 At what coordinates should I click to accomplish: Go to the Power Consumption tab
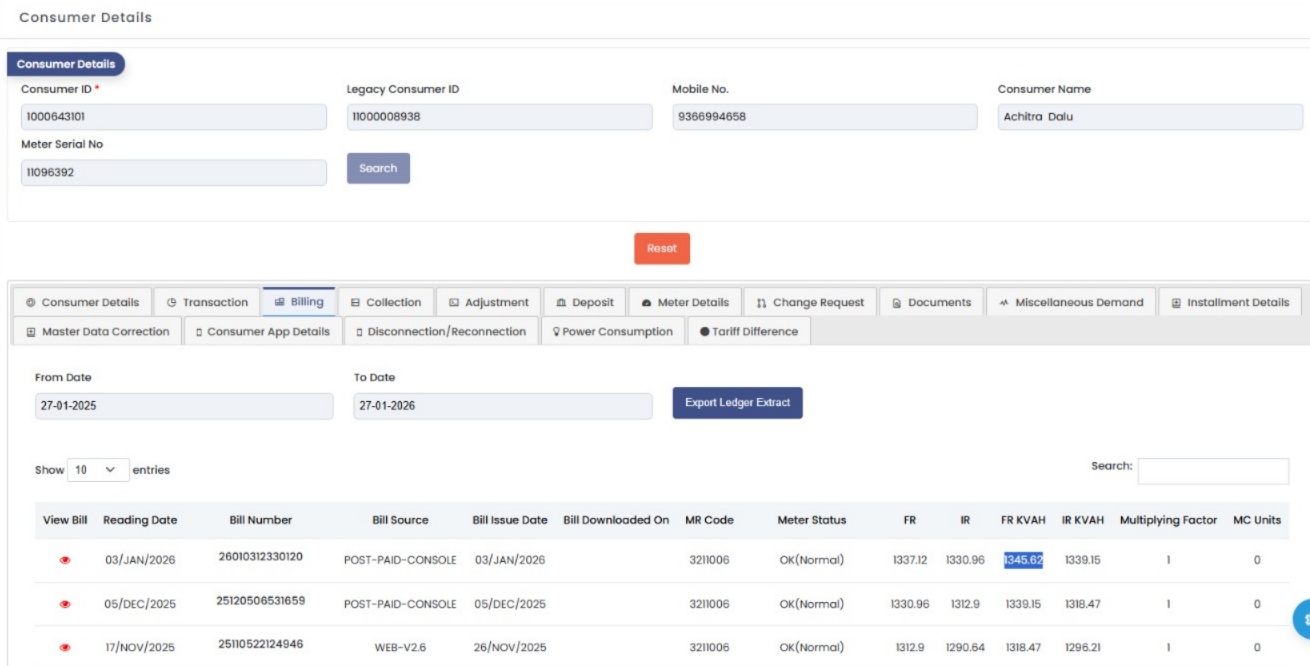pyautogui.click(x=613, y=332)
